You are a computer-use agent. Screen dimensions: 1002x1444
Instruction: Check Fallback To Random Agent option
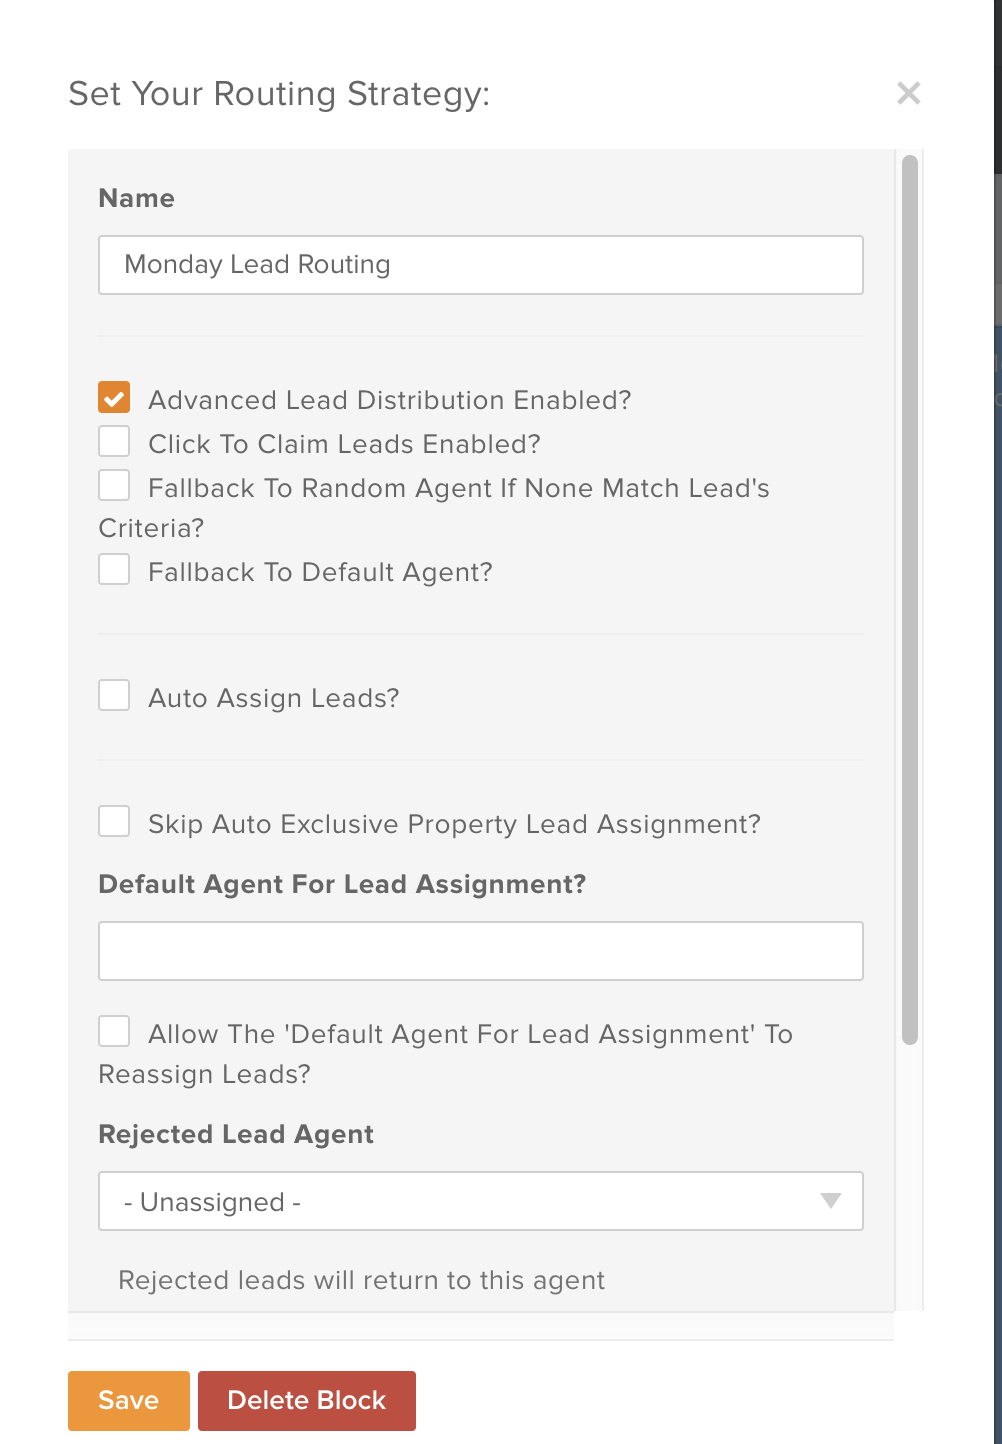[x=113, y=484]
